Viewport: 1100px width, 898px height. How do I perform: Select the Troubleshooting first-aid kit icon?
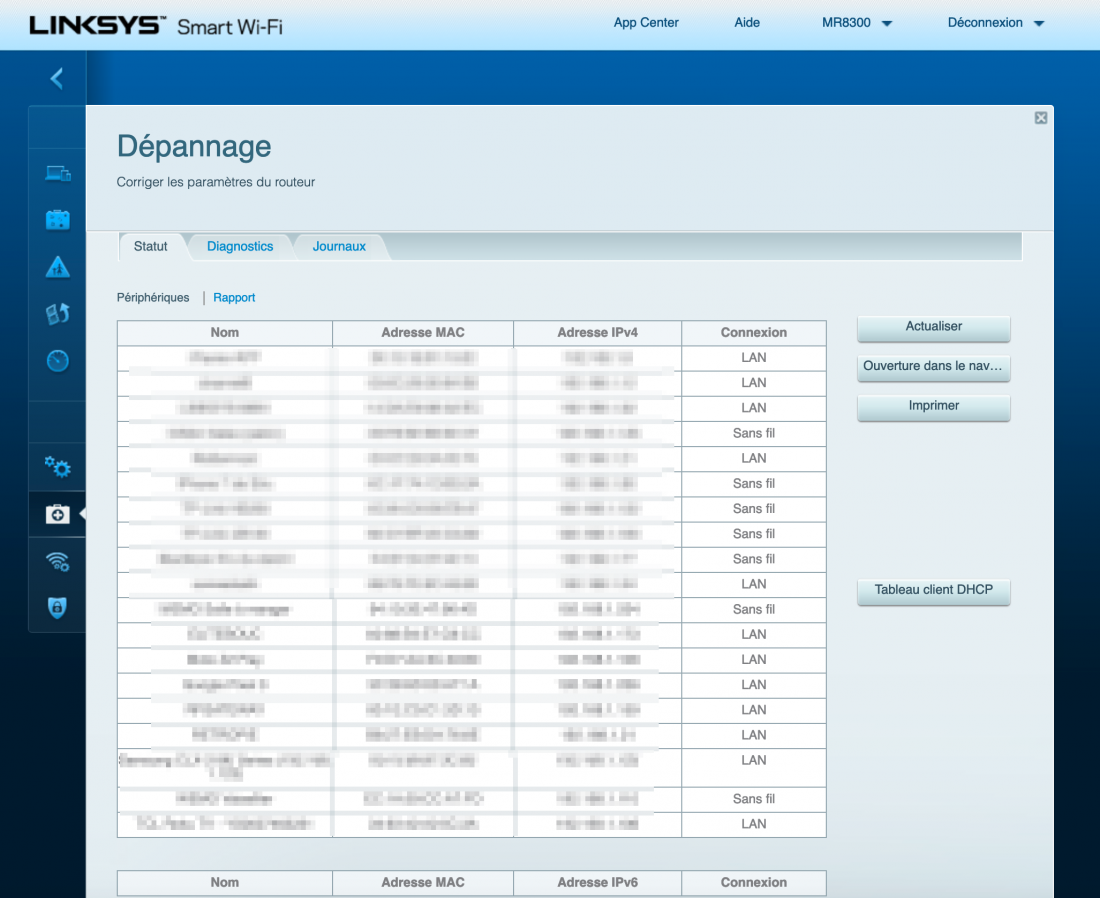tap(58, 514)
